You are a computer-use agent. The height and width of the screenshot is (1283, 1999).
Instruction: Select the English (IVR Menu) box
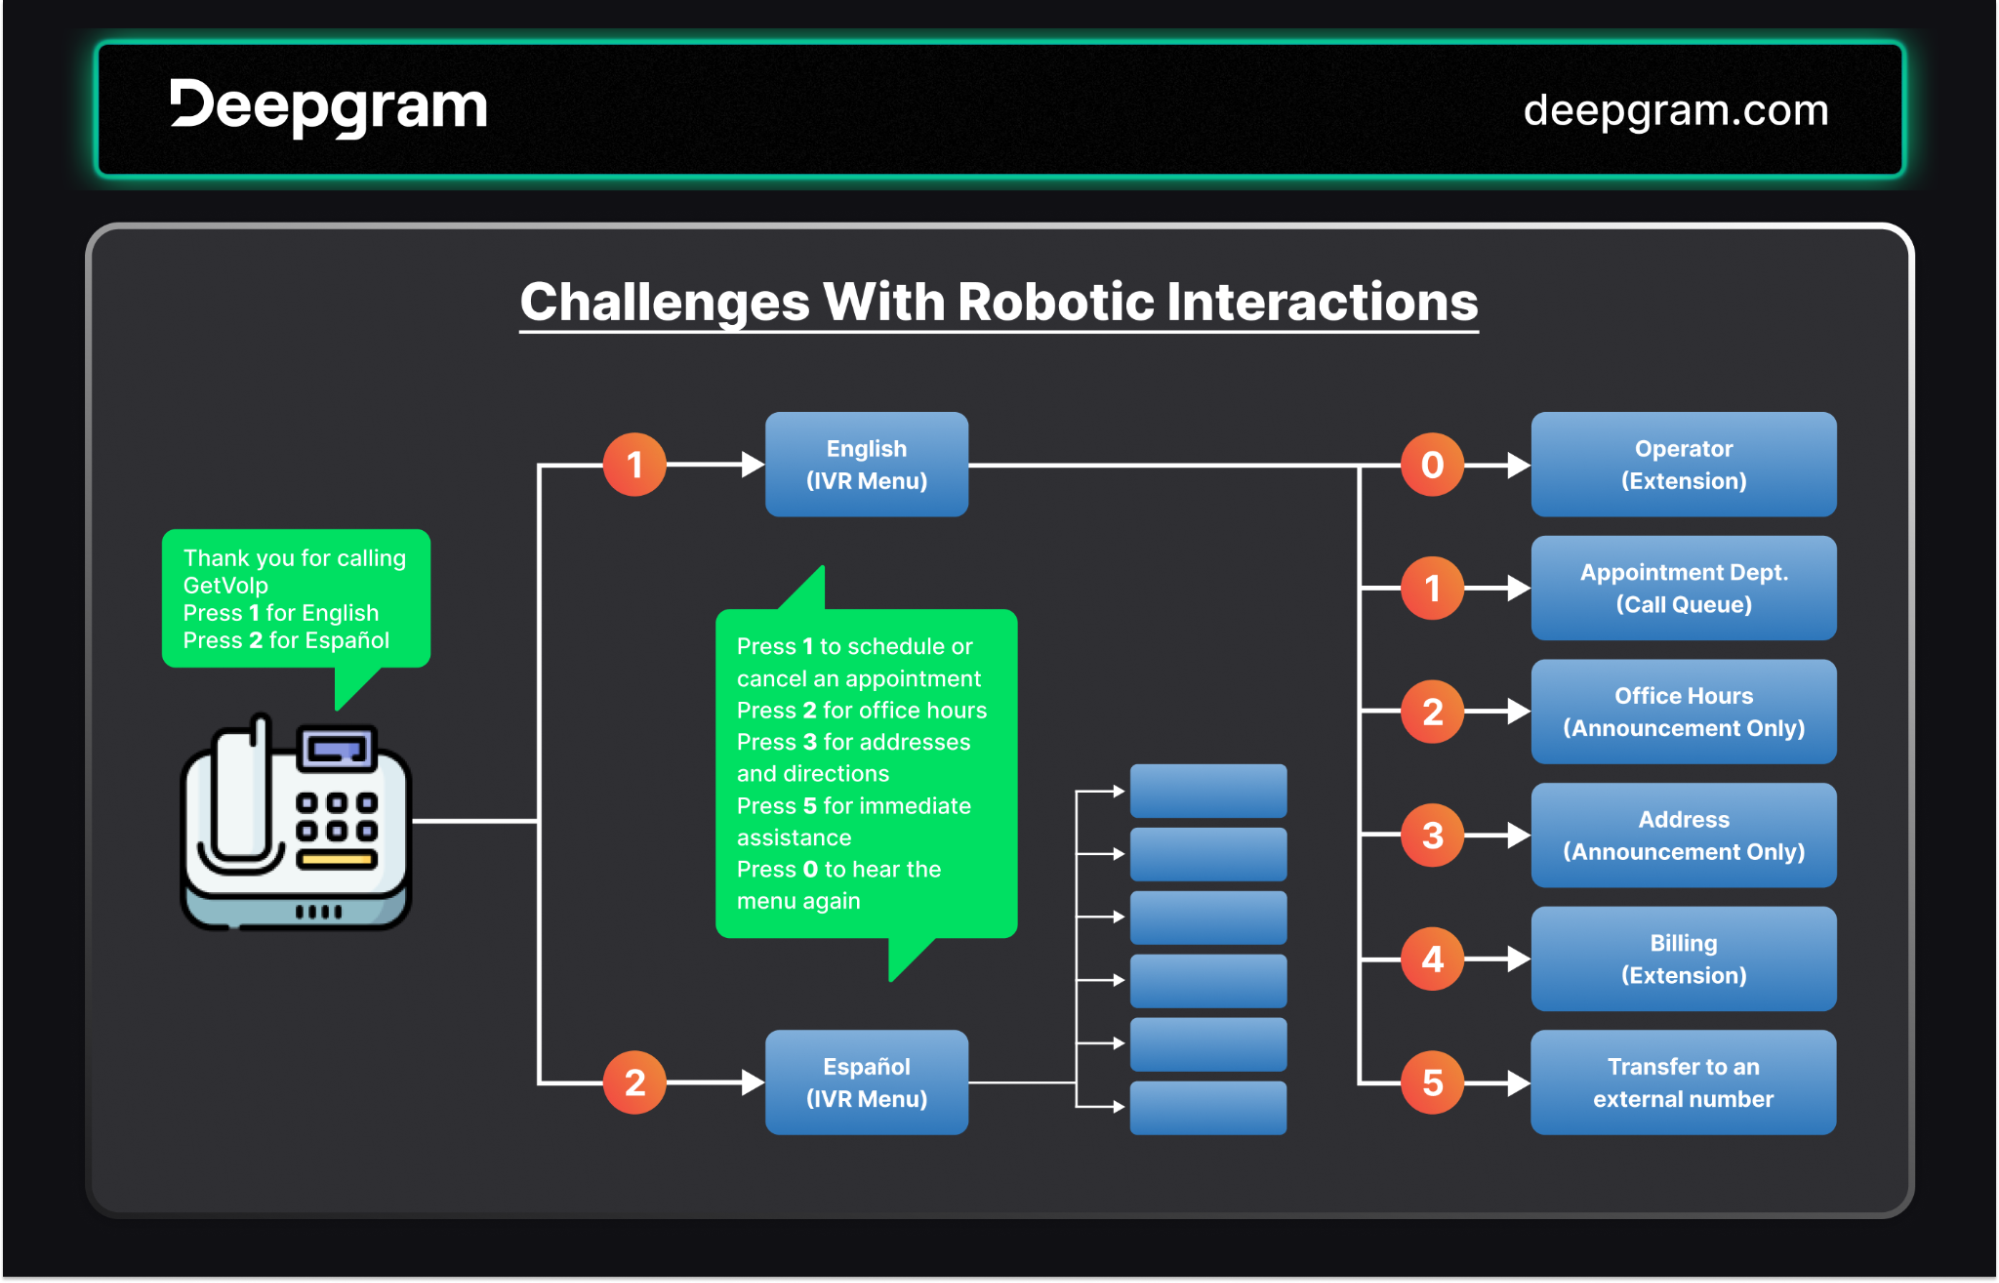click(x=866, y=465)
